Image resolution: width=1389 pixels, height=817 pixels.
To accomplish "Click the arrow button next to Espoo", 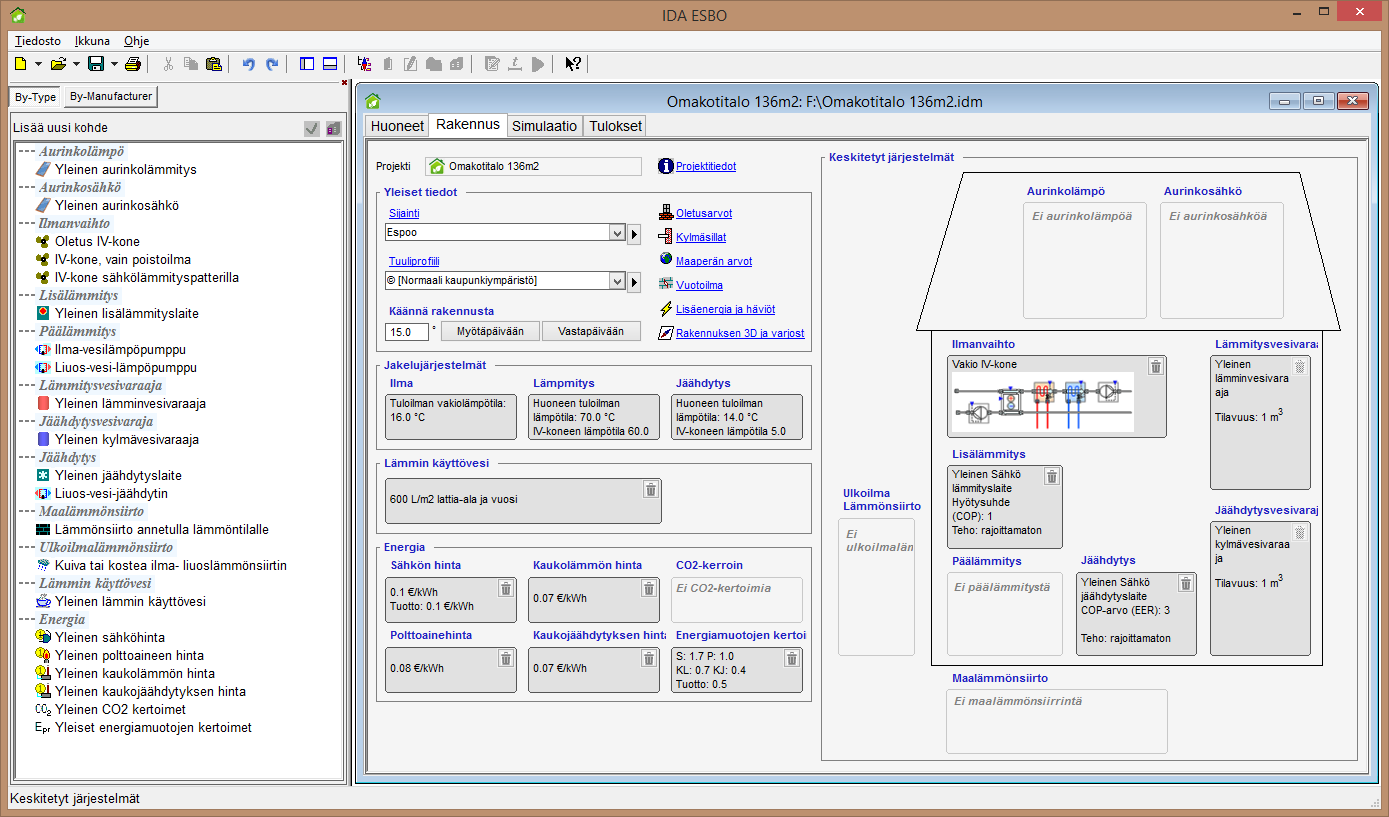I will 633,233.
